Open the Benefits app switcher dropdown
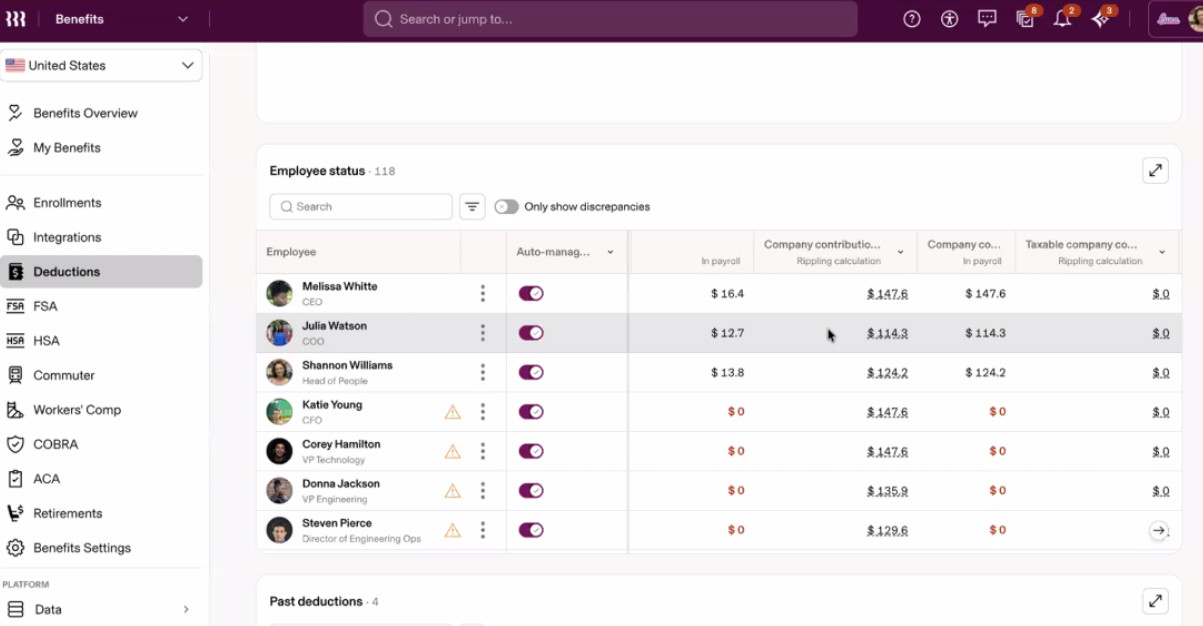1203x626 pixels. 121,19
